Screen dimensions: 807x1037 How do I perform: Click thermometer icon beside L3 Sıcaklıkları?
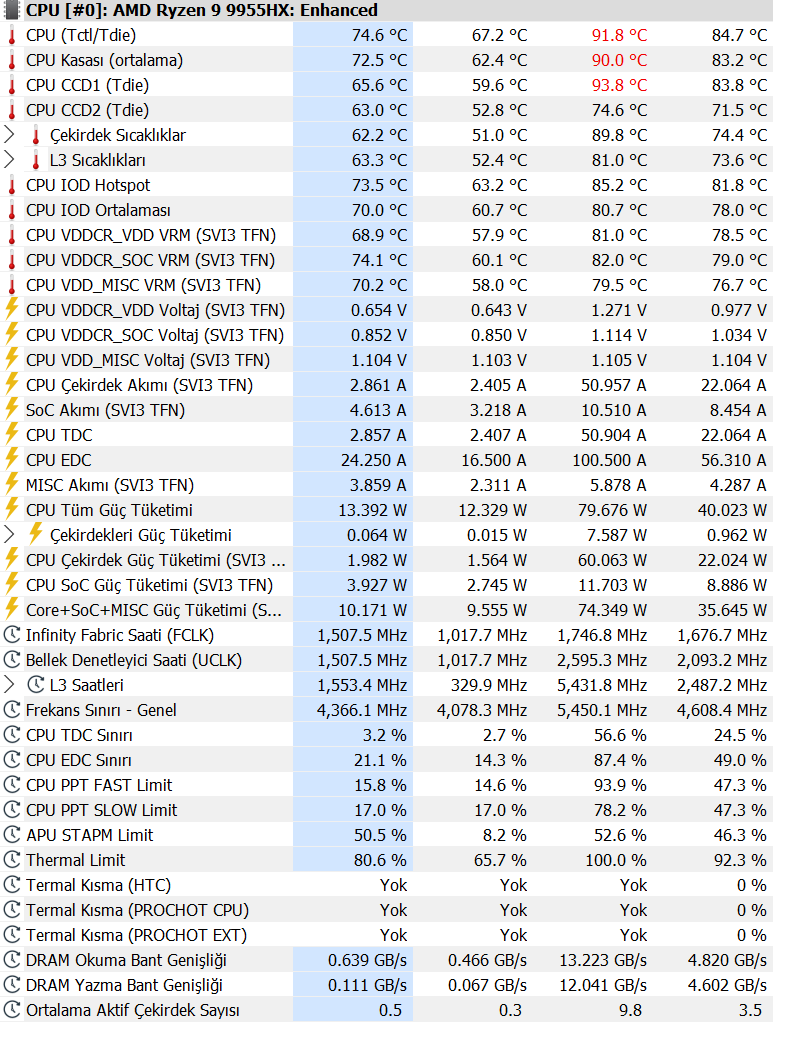(x=36, y=160)
